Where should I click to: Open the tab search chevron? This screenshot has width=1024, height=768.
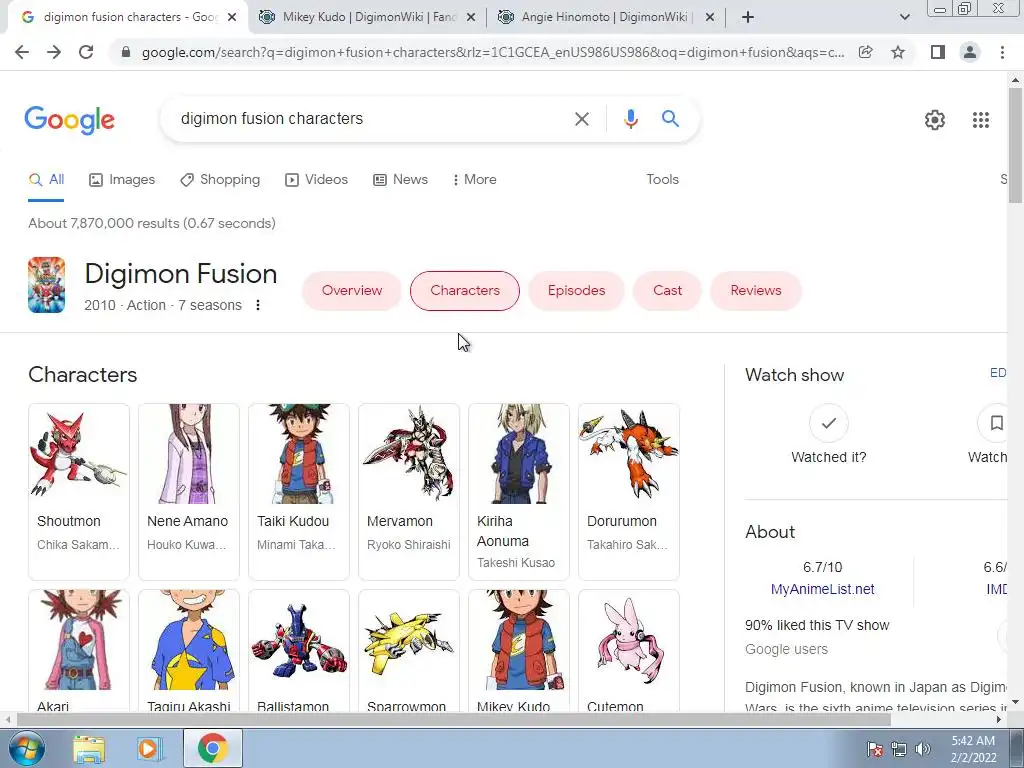[x=904, y=17]
